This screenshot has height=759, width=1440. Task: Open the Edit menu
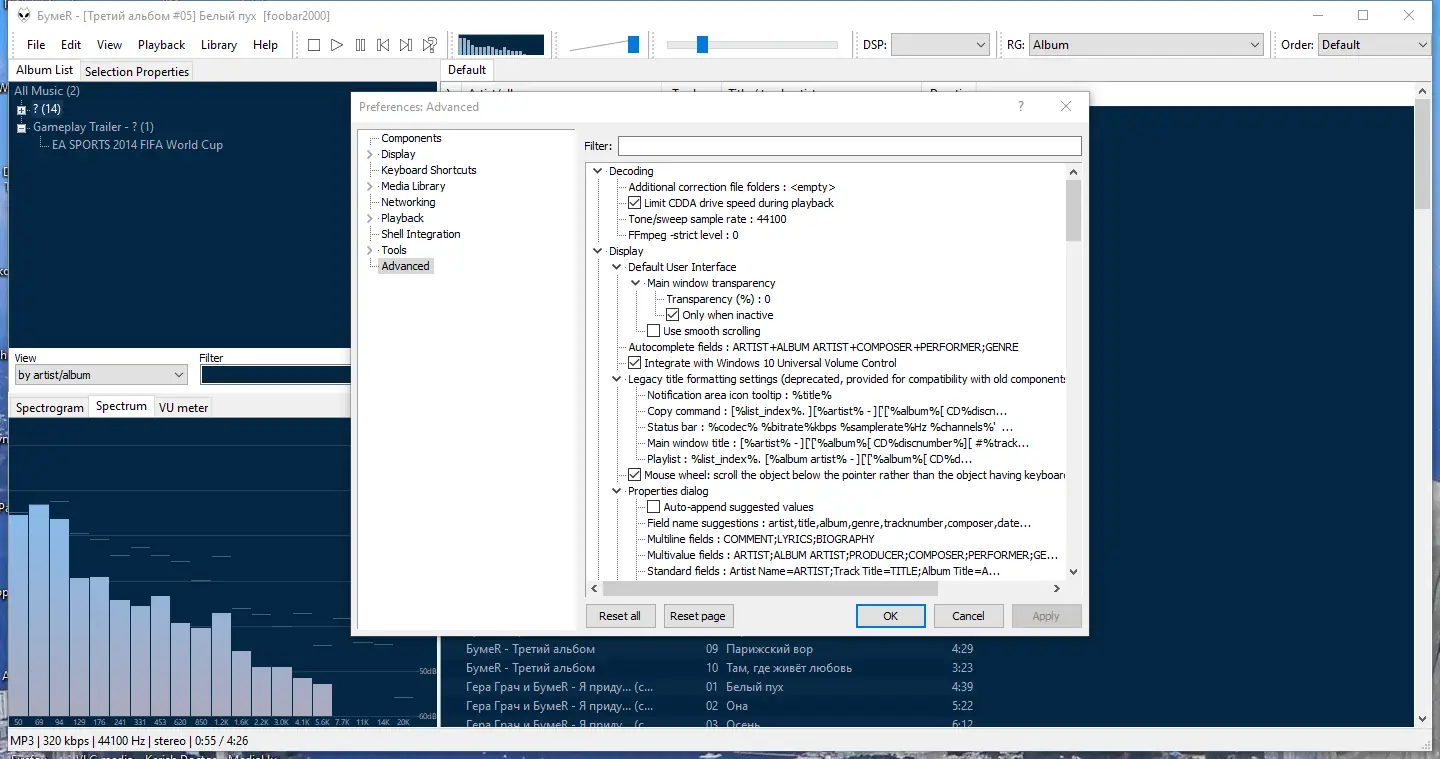tap(71, 45)
